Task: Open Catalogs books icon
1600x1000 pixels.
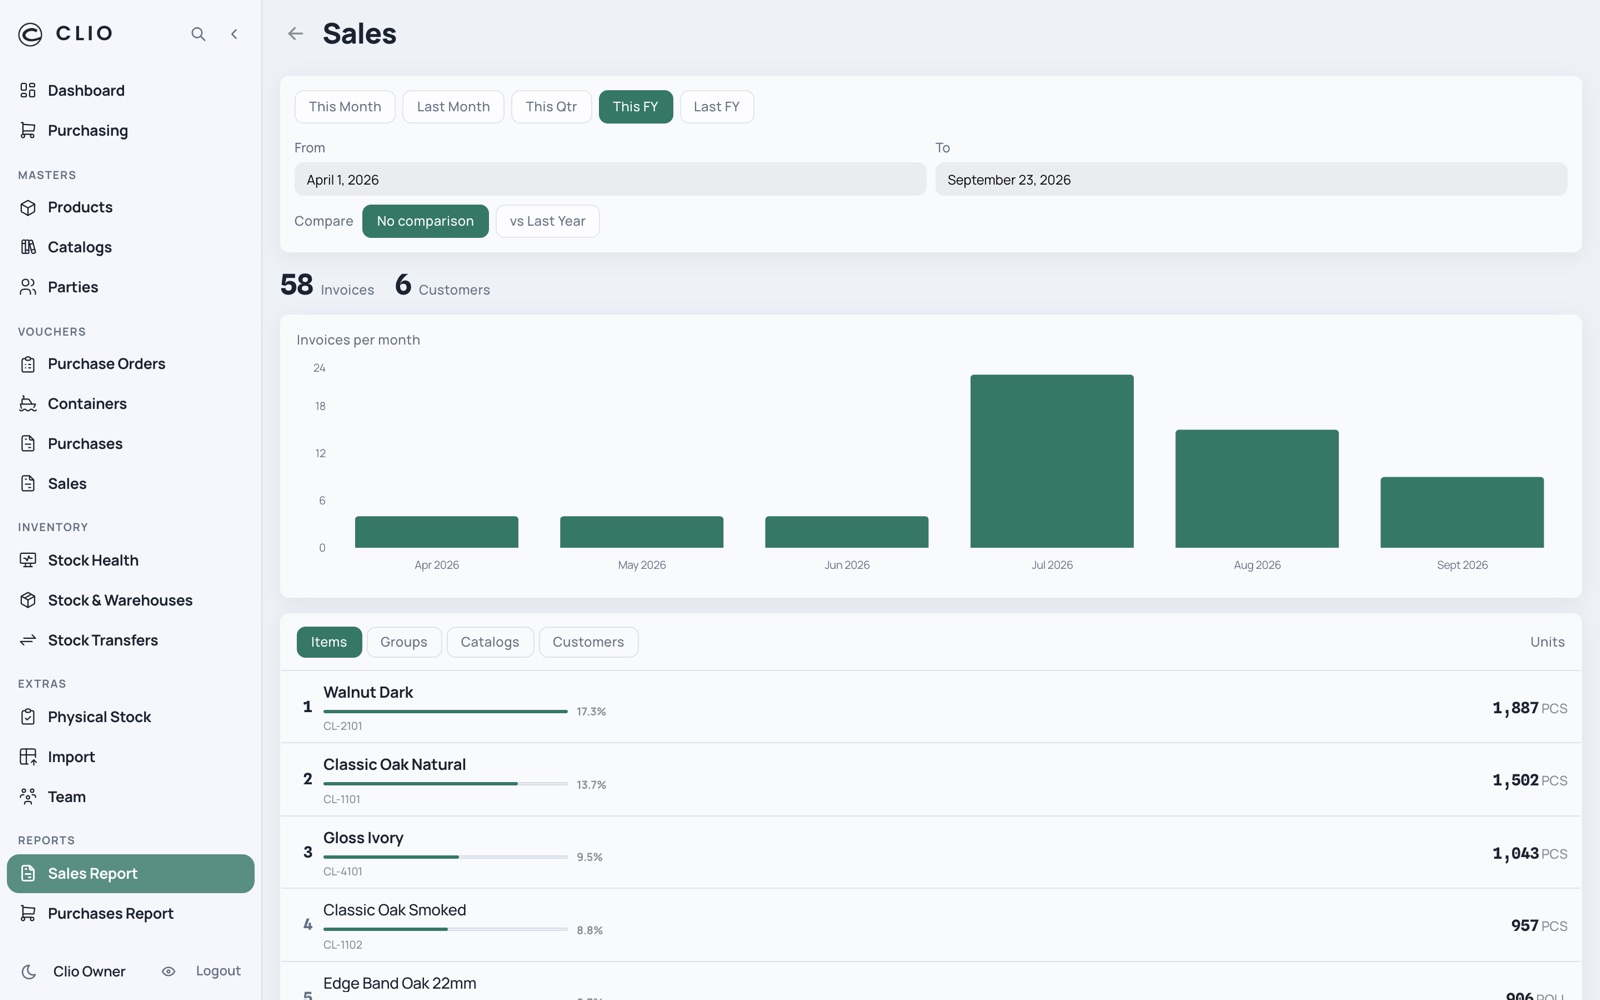Action: coord(28,247)
